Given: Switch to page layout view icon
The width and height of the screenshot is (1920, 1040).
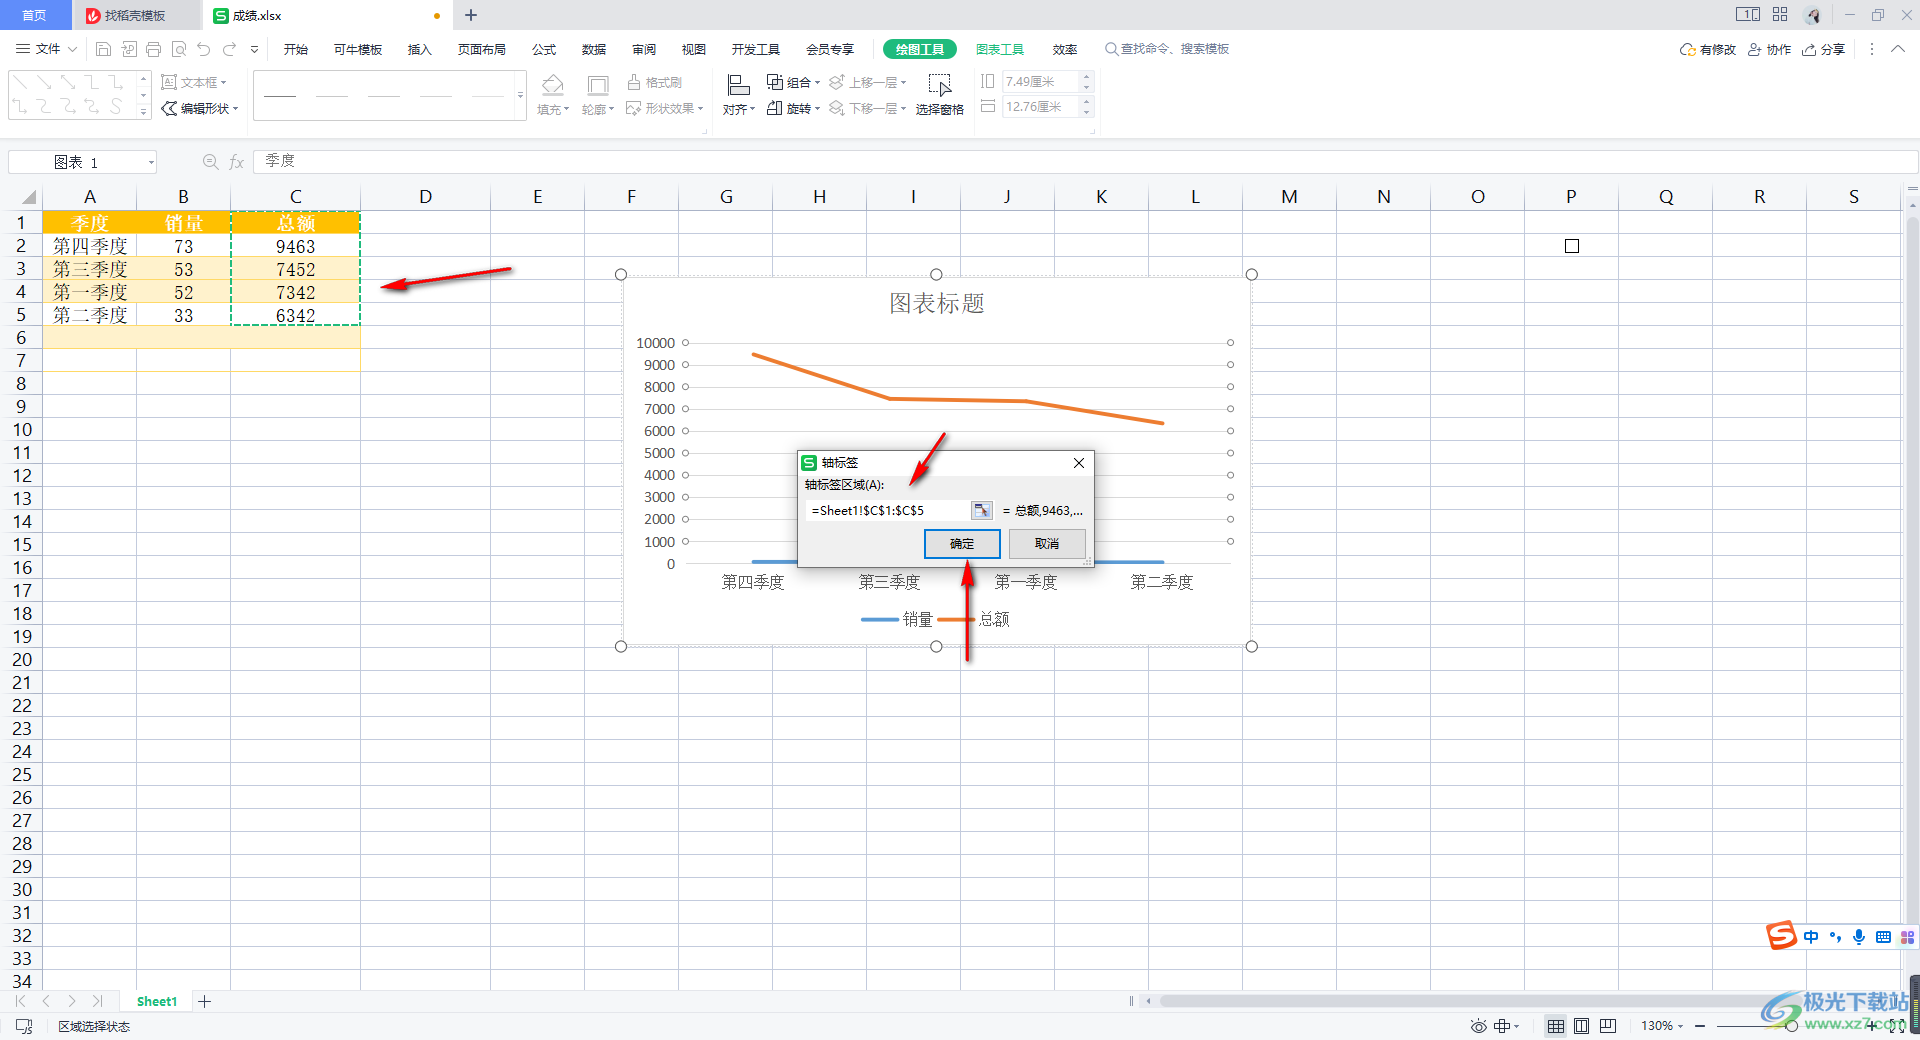Looking at the screenshot, I should [x=1581, y=1026].
